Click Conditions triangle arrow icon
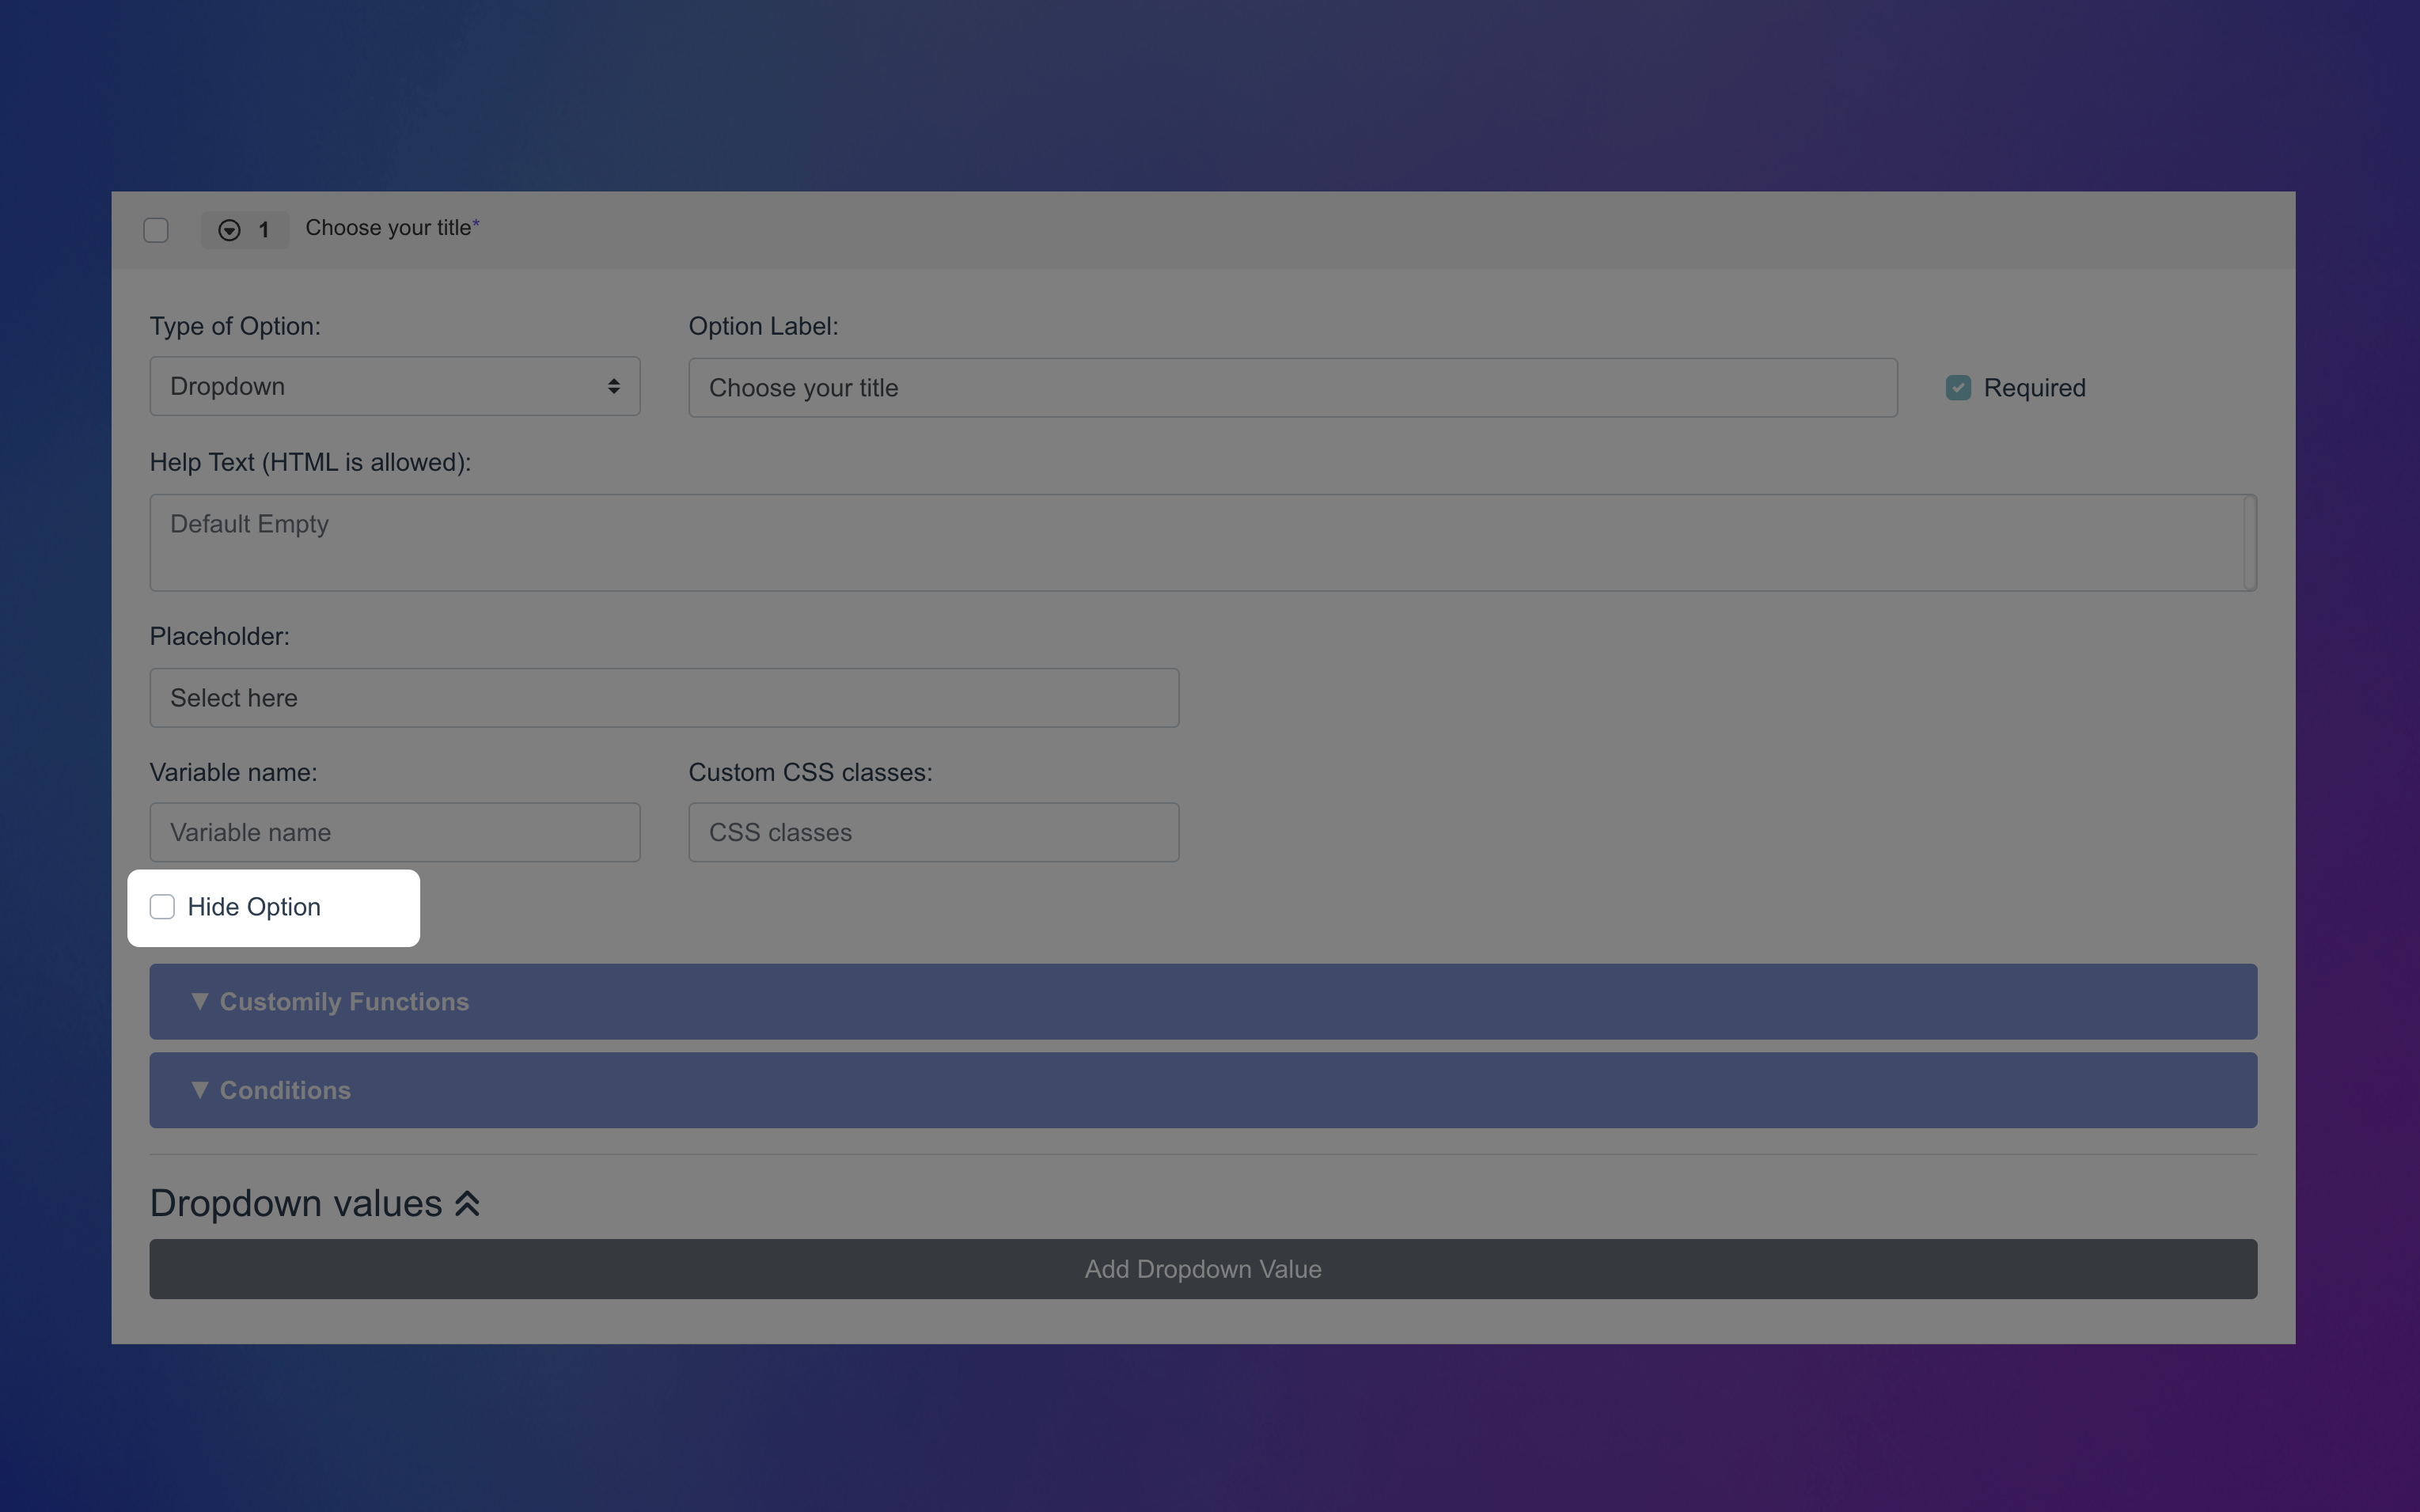Viewport: 2420px width, 1512px height. click(x=199, y=1090)
